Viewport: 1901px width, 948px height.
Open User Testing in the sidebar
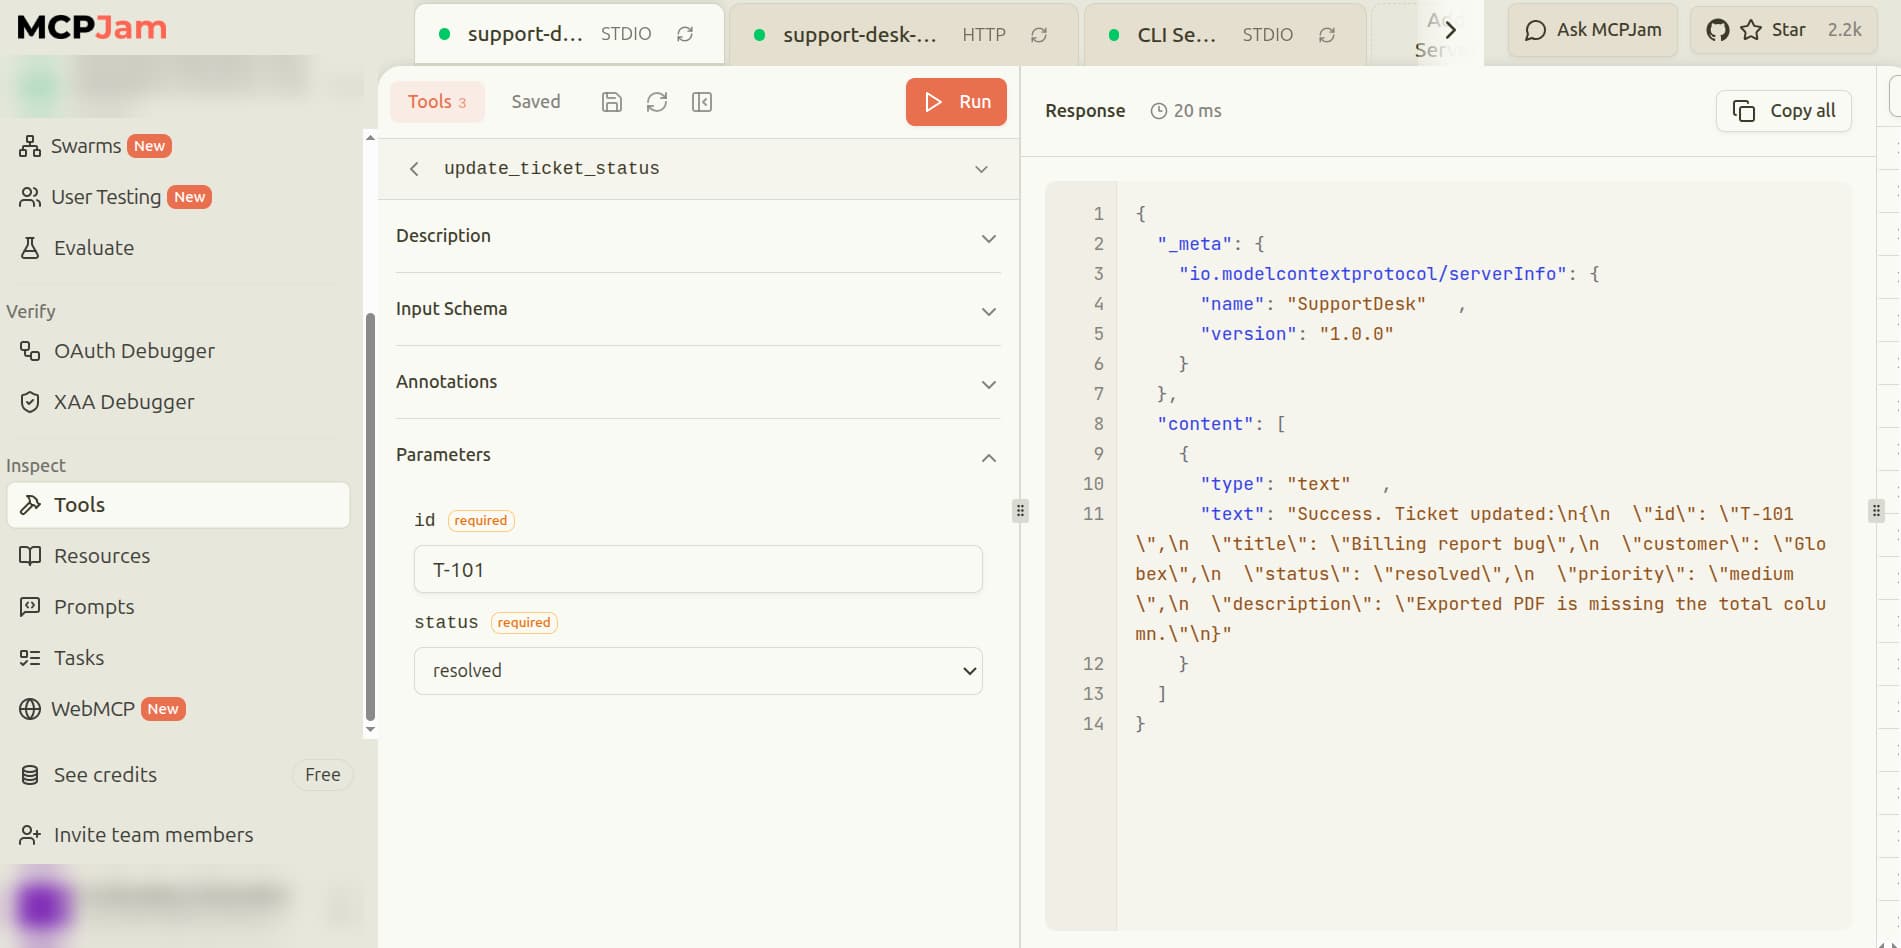[x=115, y=197]
